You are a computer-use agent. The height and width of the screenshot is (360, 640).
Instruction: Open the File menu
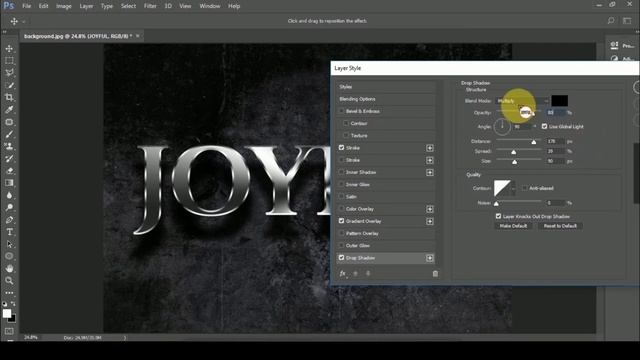click(x=27, y=6)
